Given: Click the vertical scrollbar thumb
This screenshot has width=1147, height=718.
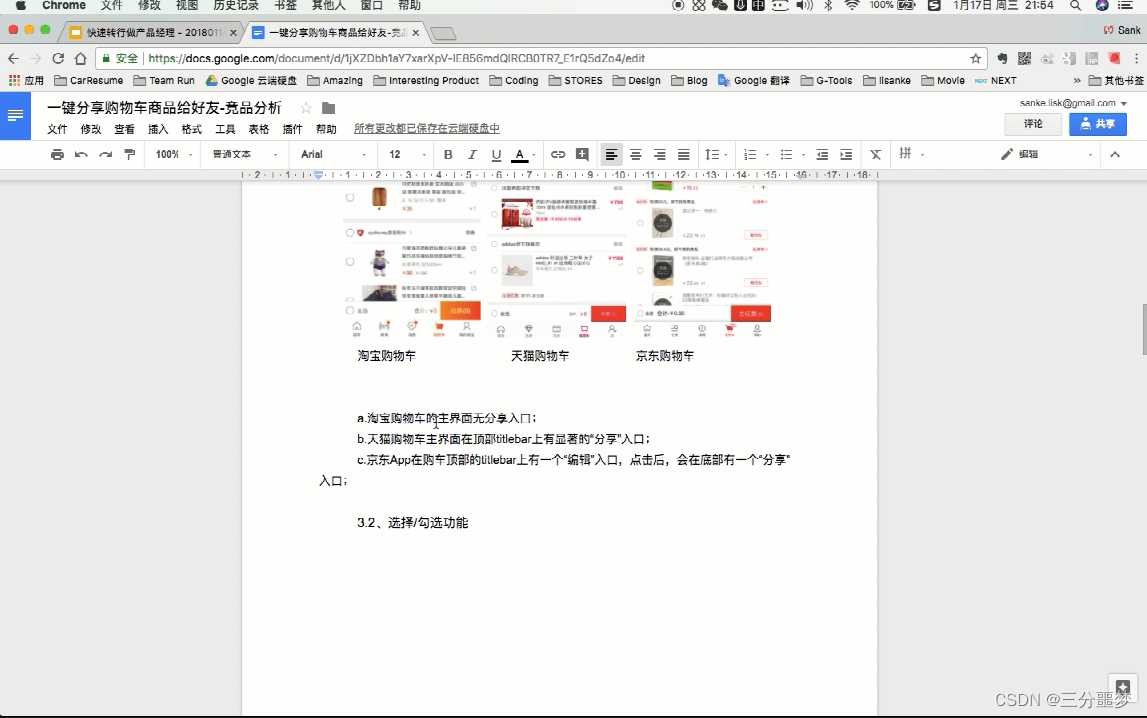Looking at the screenshot, I should pyautogui.click(x=1143, y=330).
